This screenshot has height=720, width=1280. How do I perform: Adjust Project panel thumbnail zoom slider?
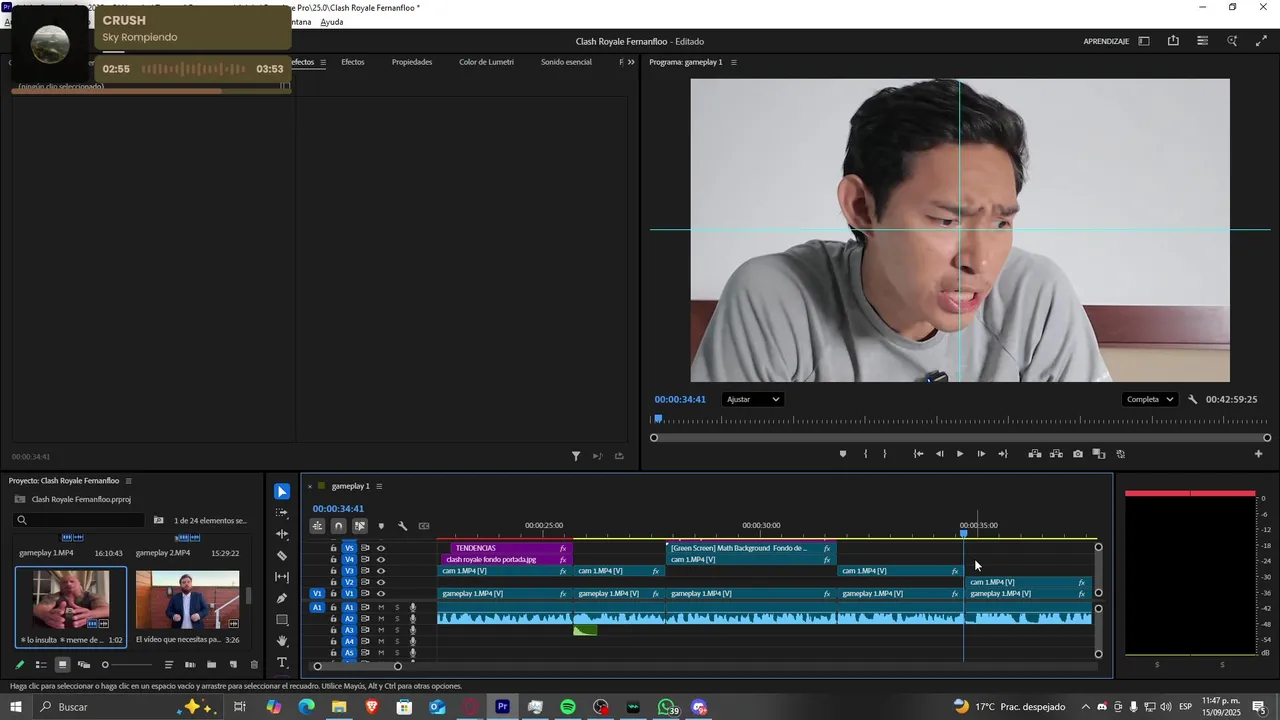pos(105,665)
